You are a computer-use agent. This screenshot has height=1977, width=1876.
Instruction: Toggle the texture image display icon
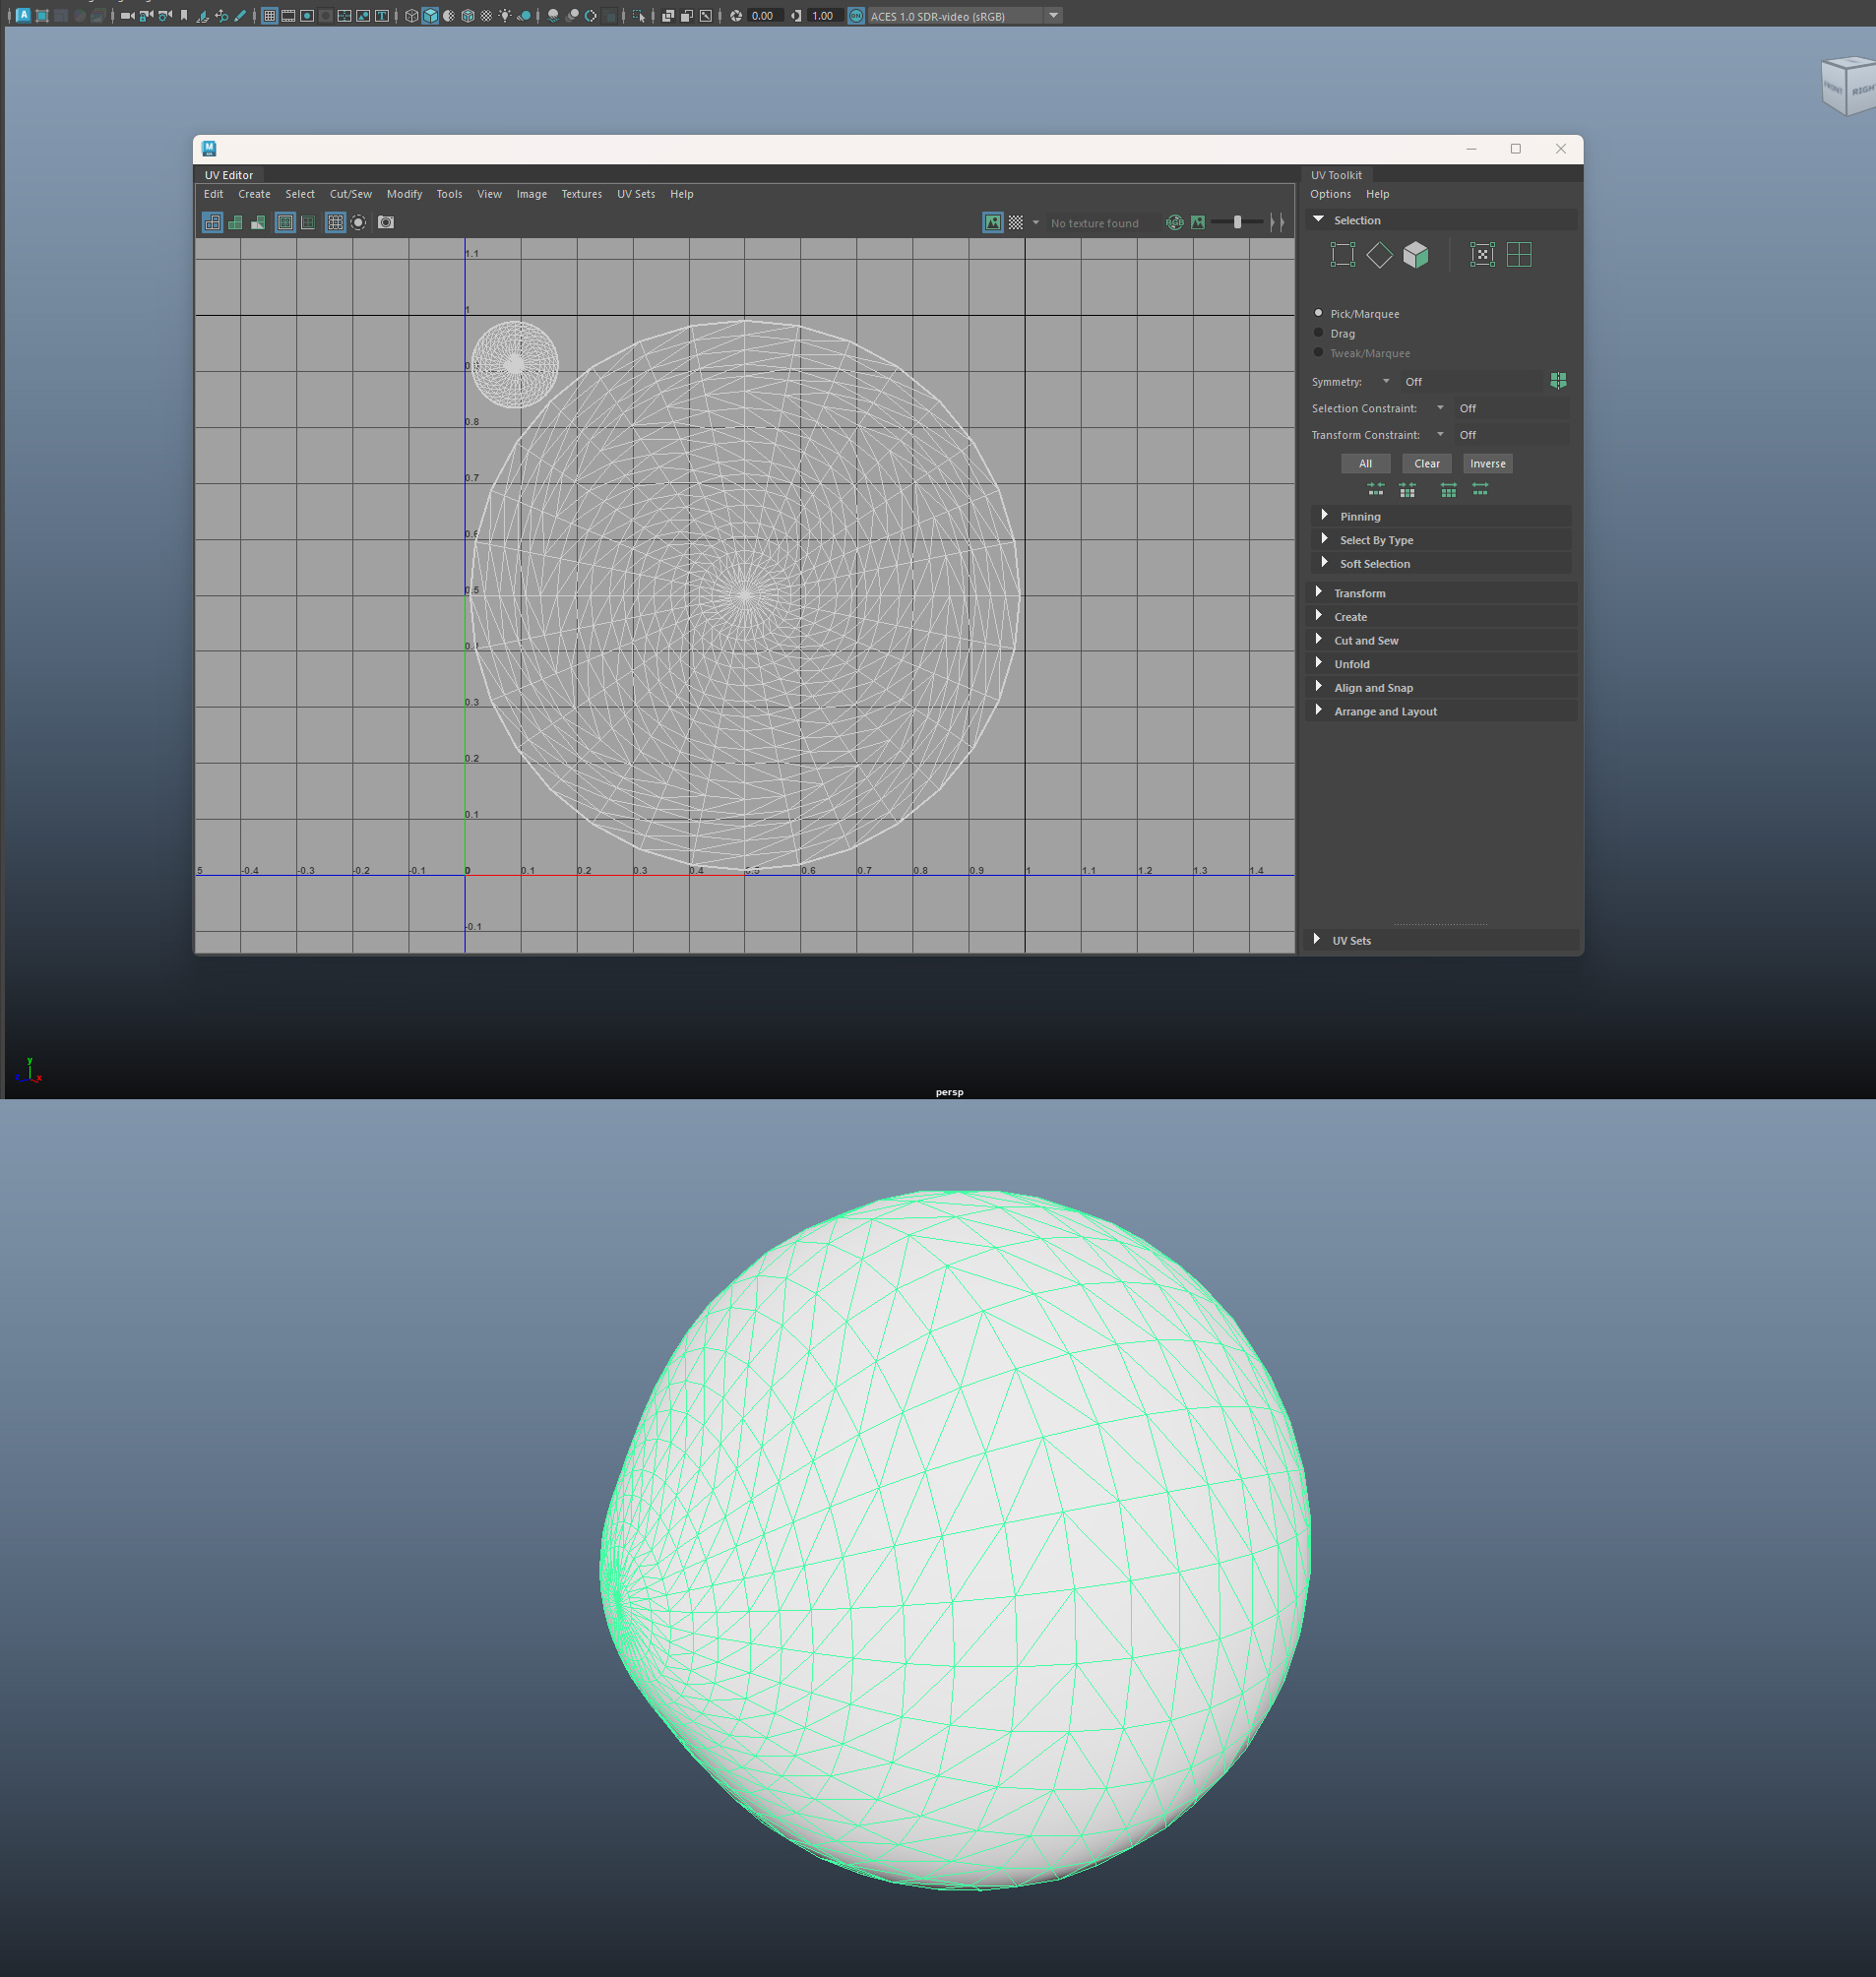tap(992, 222)
